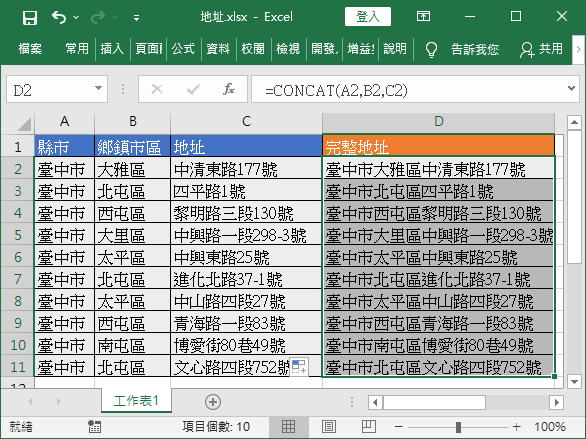This screenshot has width=586, height=439.
Task: Zoom out with the minus button
Action: coord(399,427)
